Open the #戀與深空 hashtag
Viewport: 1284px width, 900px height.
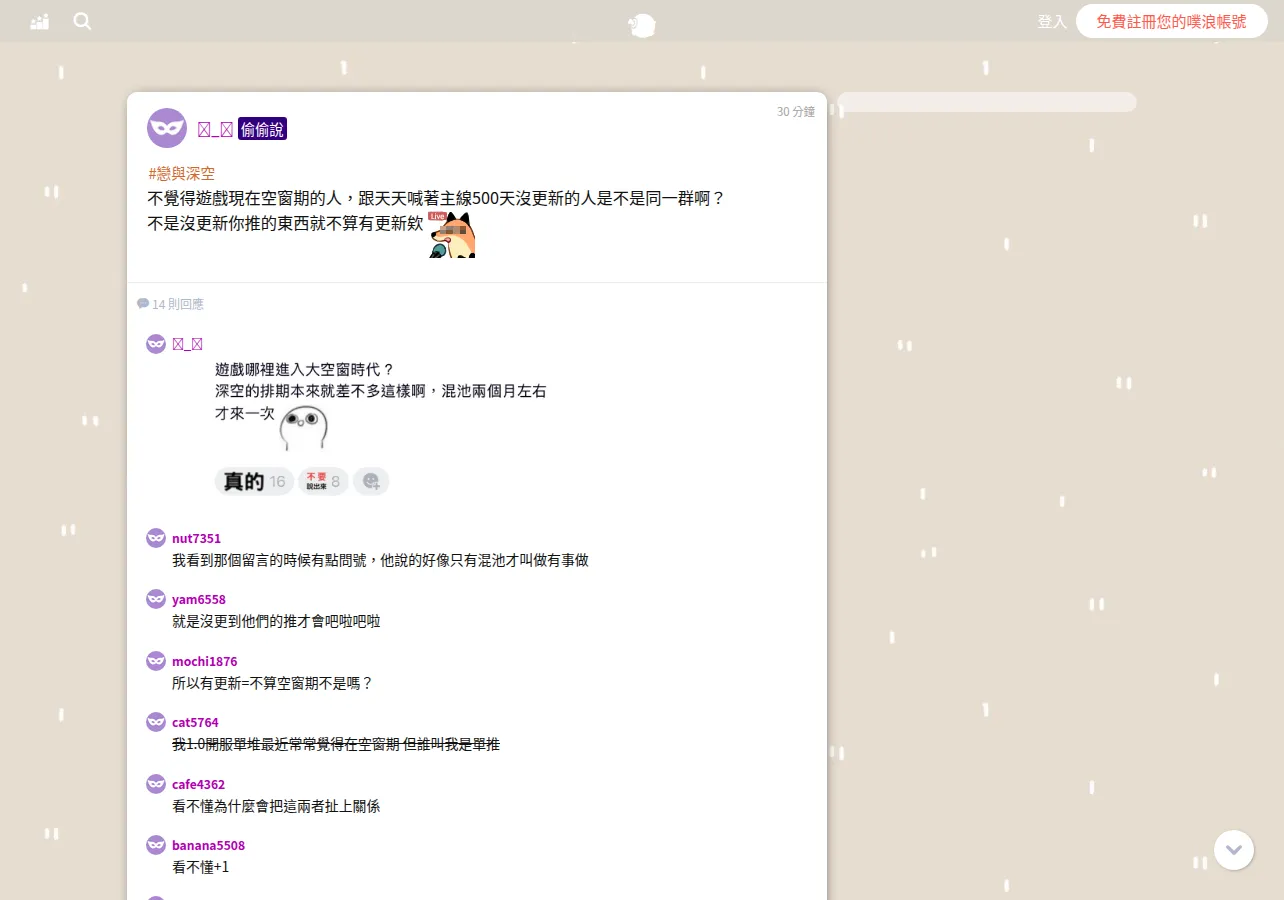[x=181, y=173]
